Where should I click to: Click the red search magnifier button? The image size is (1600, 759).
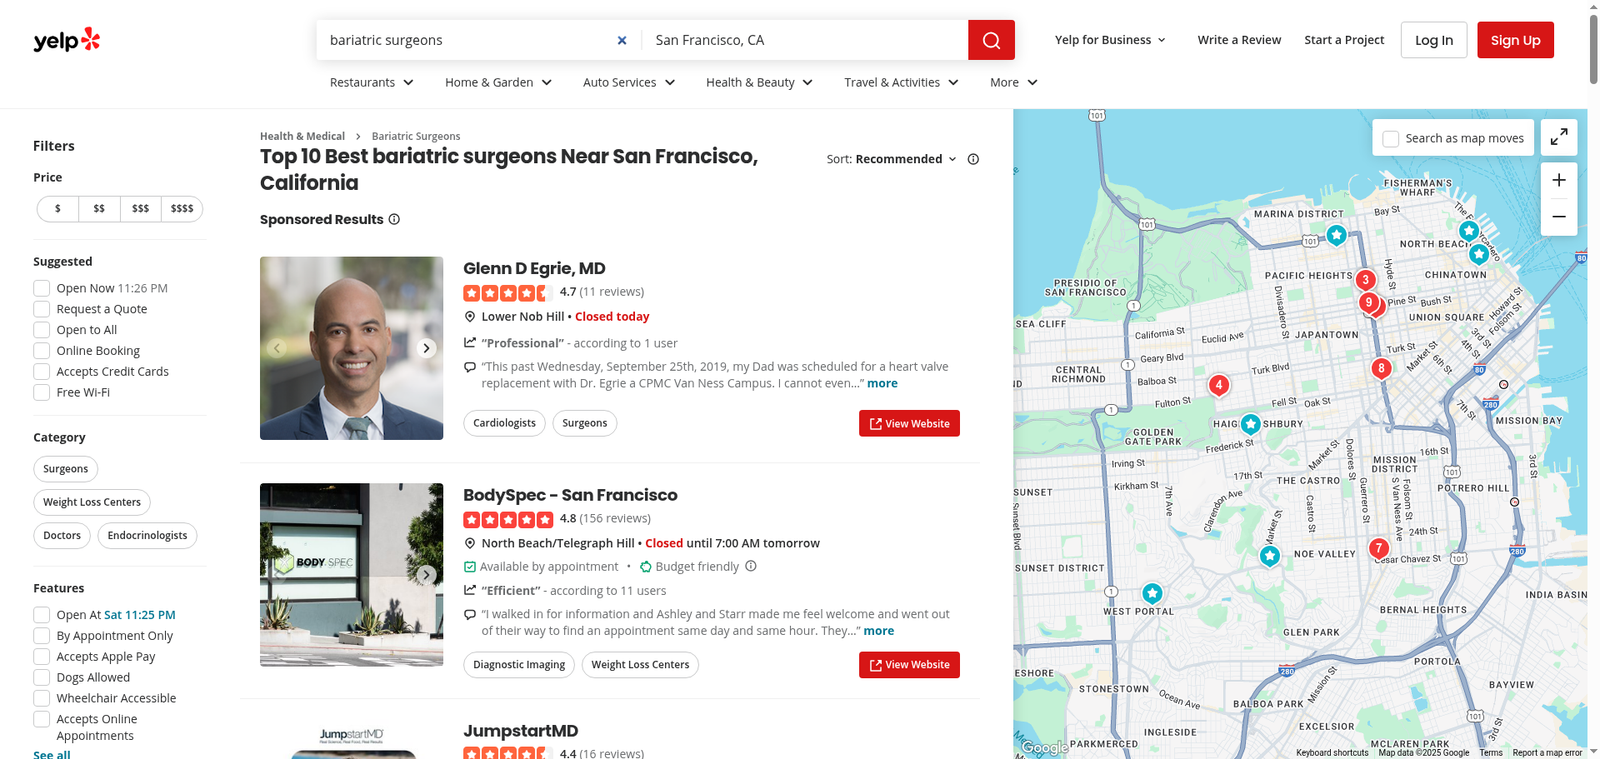tap(991, 40)
